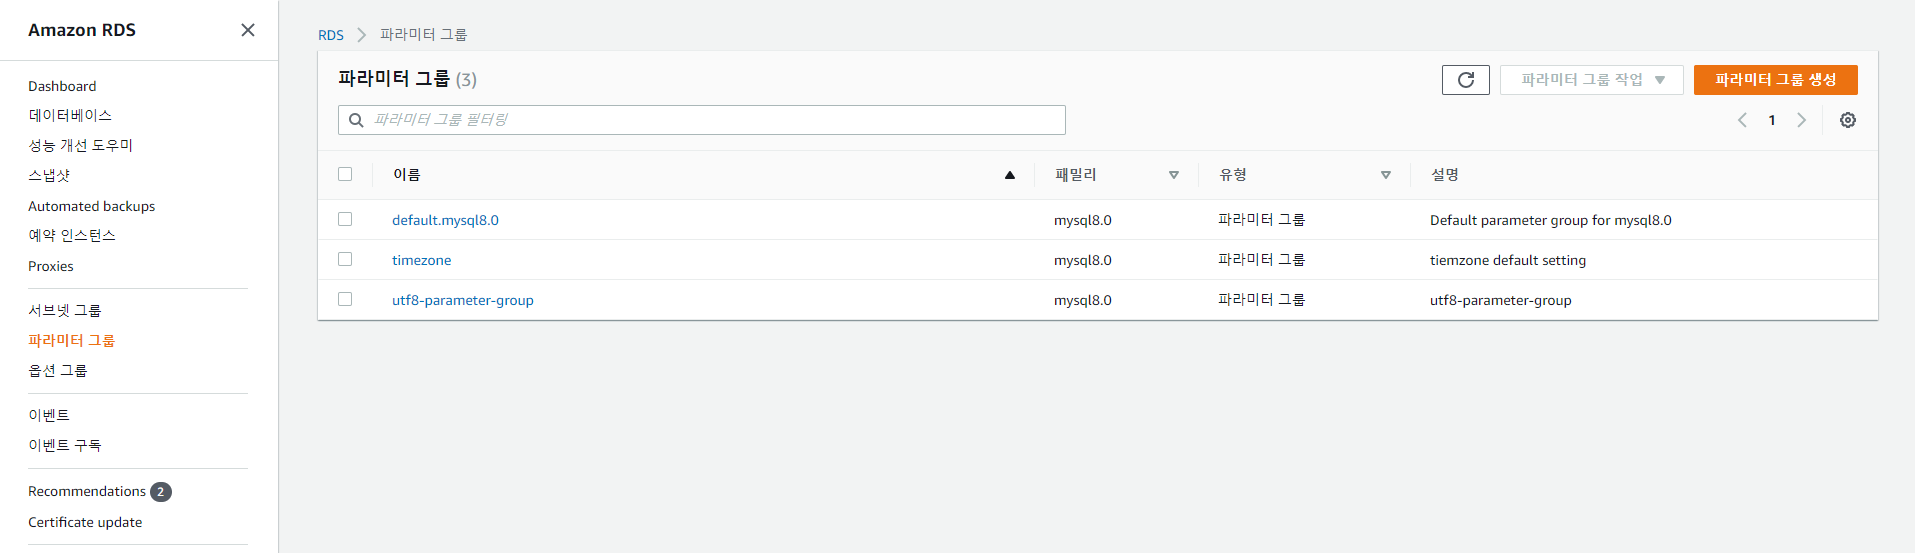Check the utf8-parameter-group row checkbox

tap(345, 299)
